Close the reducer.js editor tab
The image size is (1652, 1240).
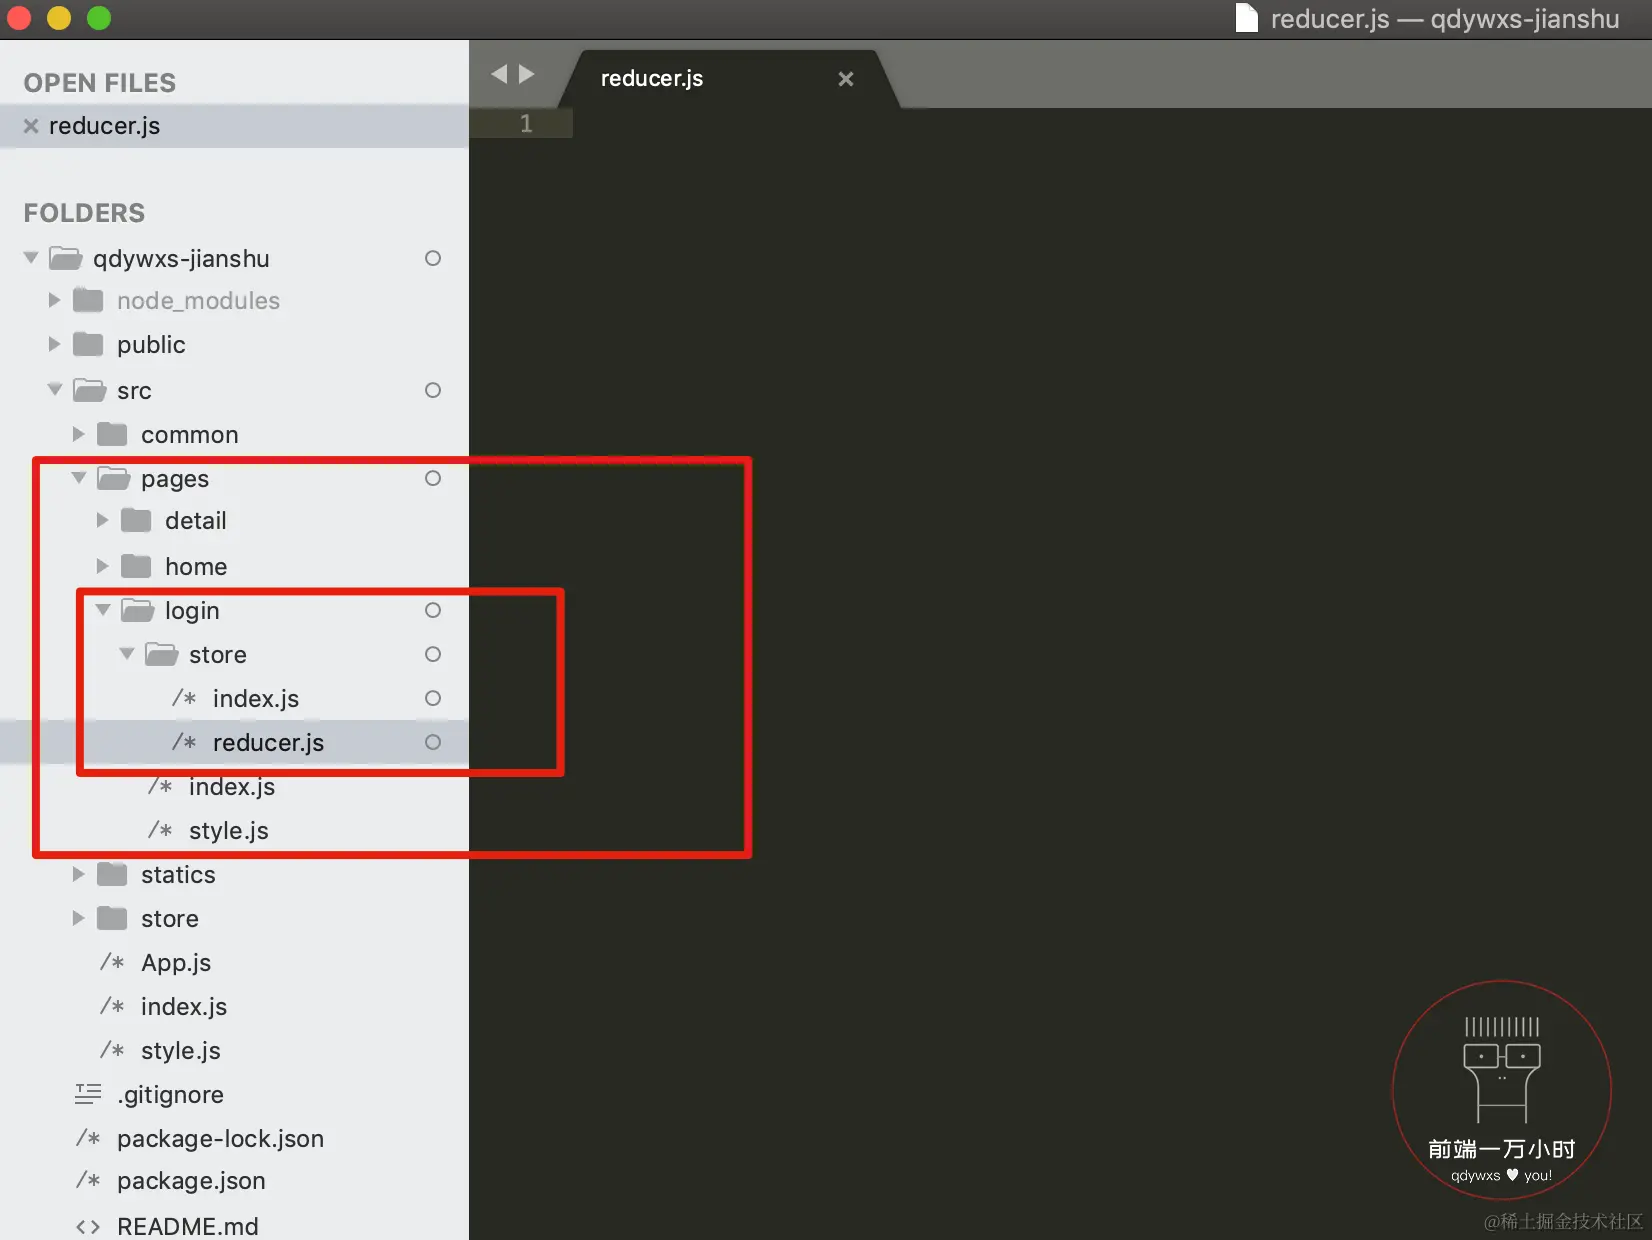tap(846, 79)
